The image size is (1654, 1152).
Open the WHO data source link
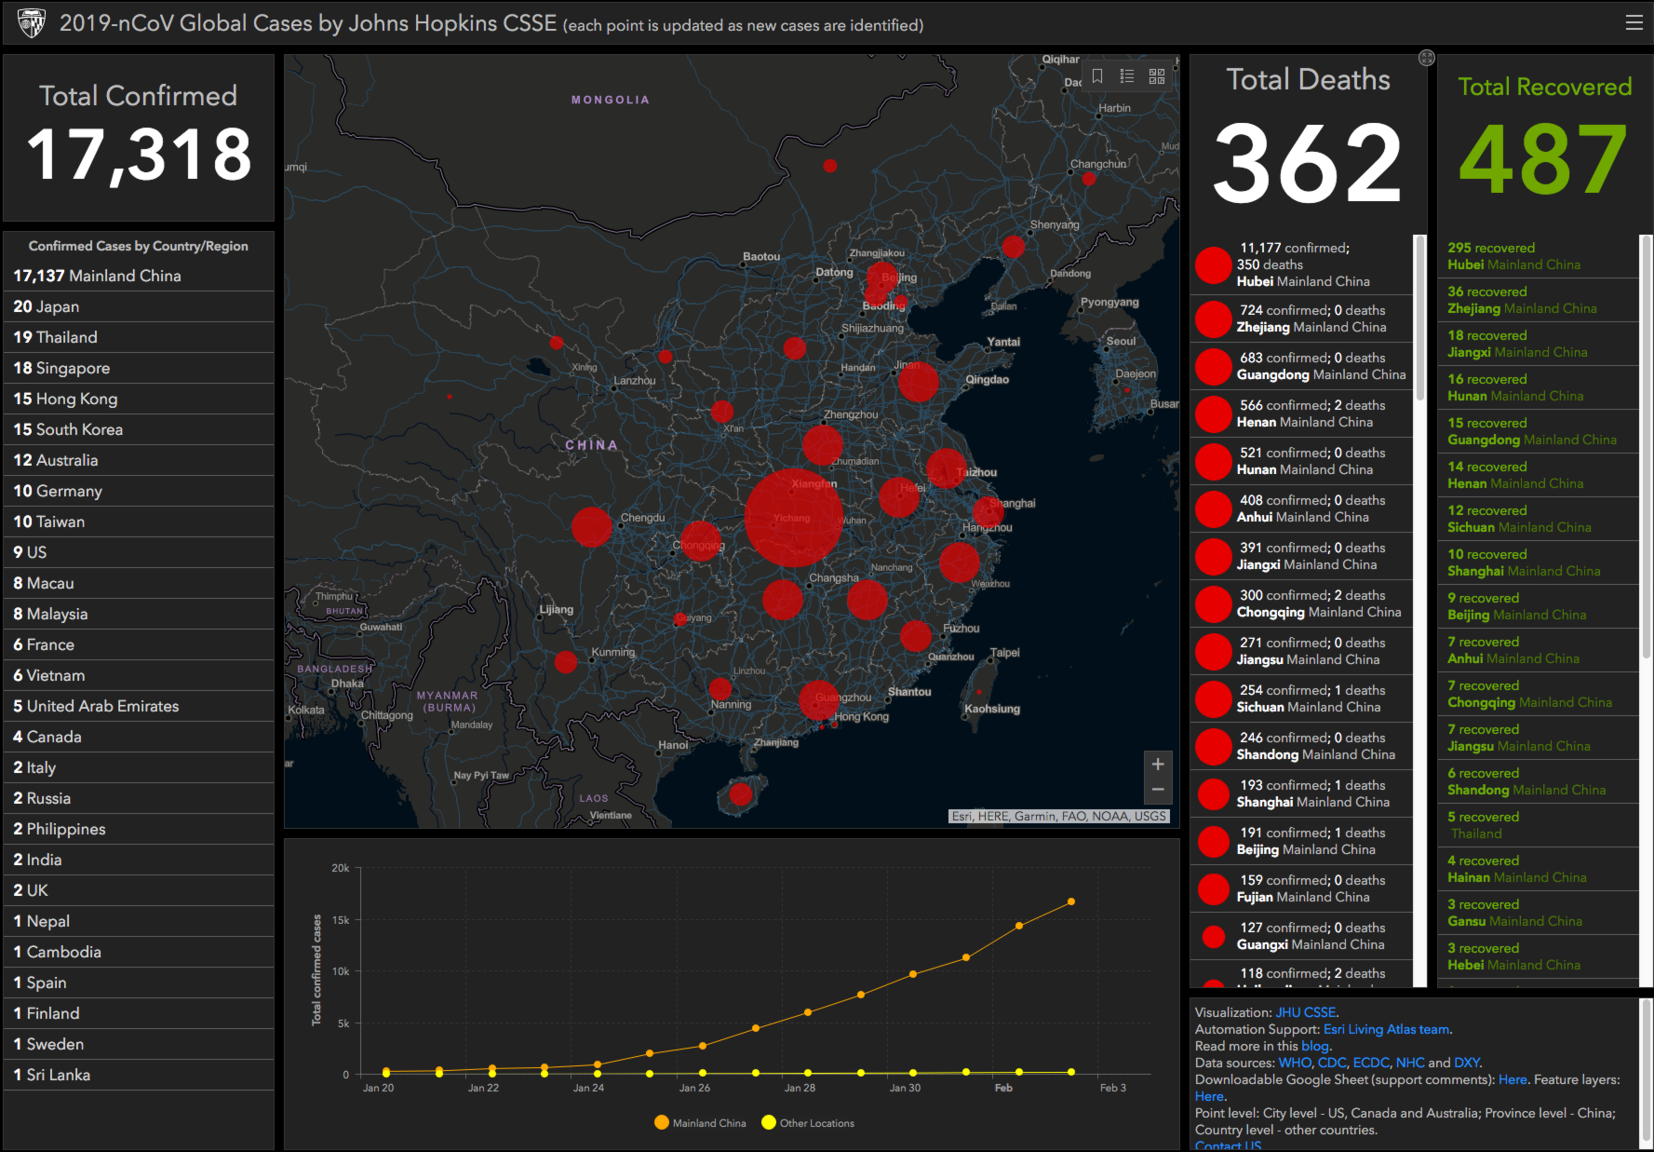pos(1294,1062)
